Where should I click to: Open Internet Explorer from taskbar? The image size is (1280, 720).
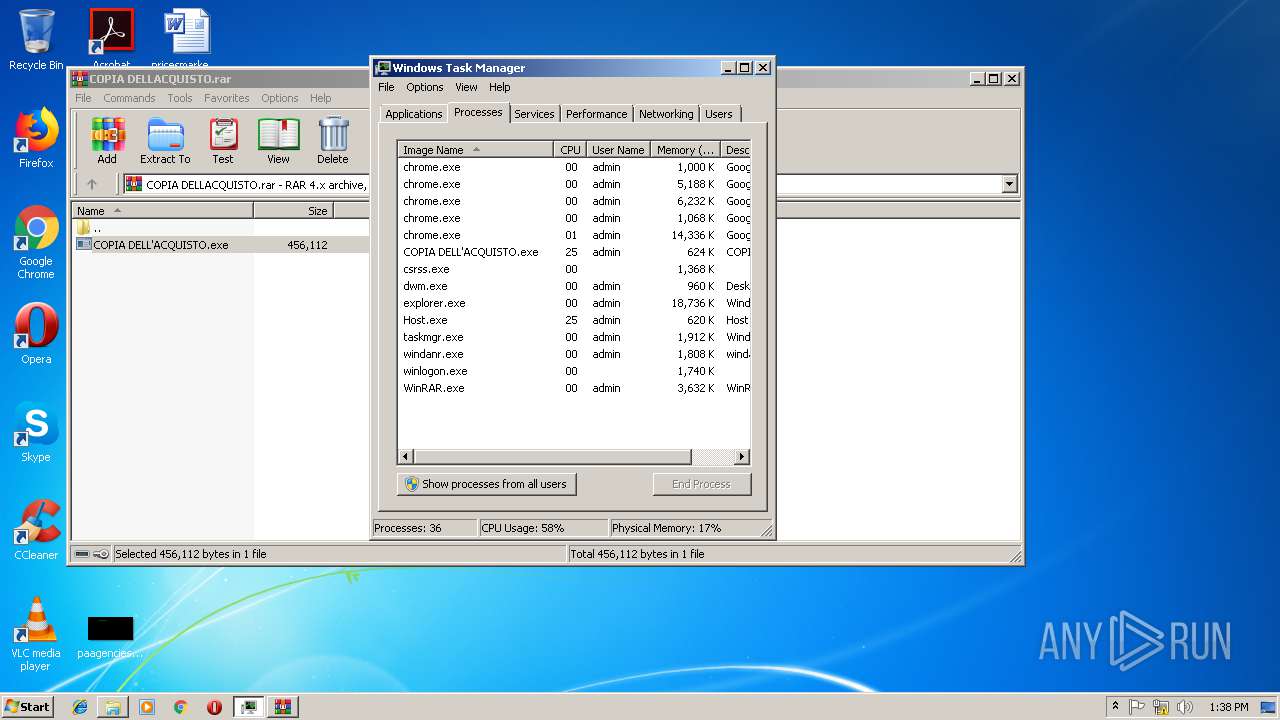tap(80, 707)
